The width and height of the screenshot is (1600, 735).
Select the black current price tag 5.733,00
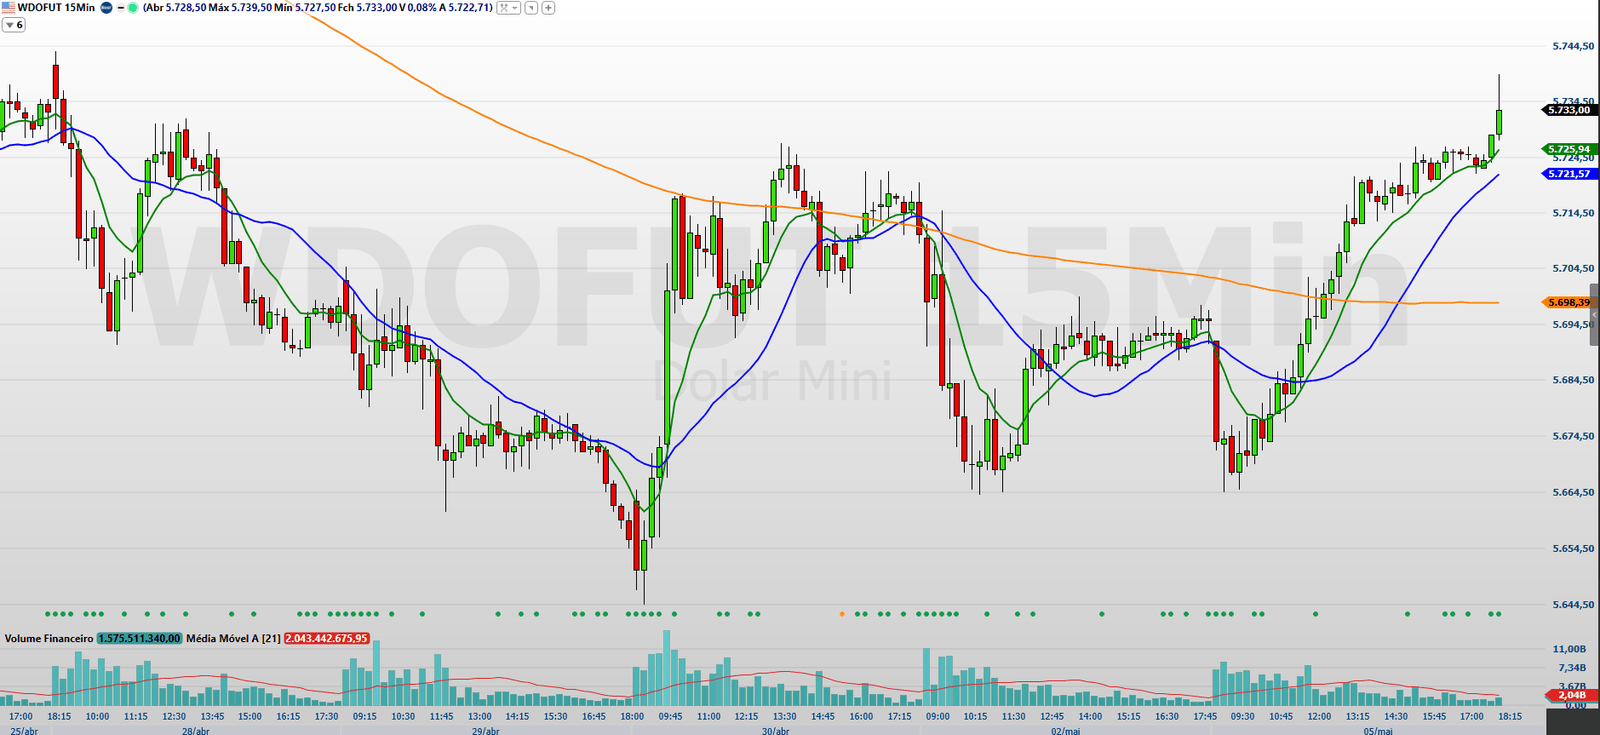click(x=1568, y=110)
